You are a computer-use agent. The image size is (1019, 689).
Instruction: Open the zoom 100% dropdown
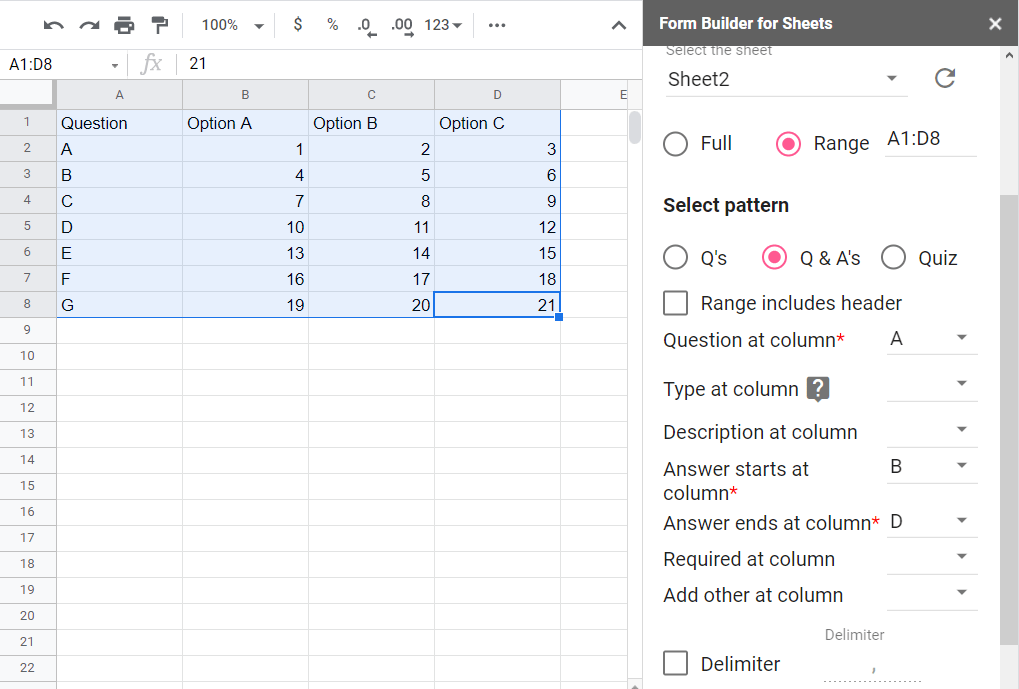click(233, 25)
